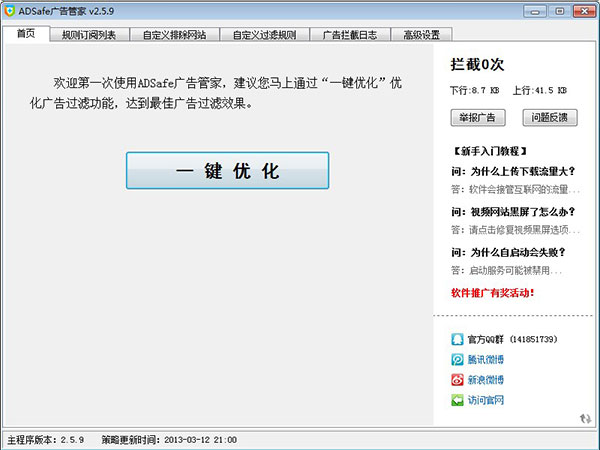Click the 问题反馈 button
The height and width of the screenshot is (450, 600).
(549, 118)
